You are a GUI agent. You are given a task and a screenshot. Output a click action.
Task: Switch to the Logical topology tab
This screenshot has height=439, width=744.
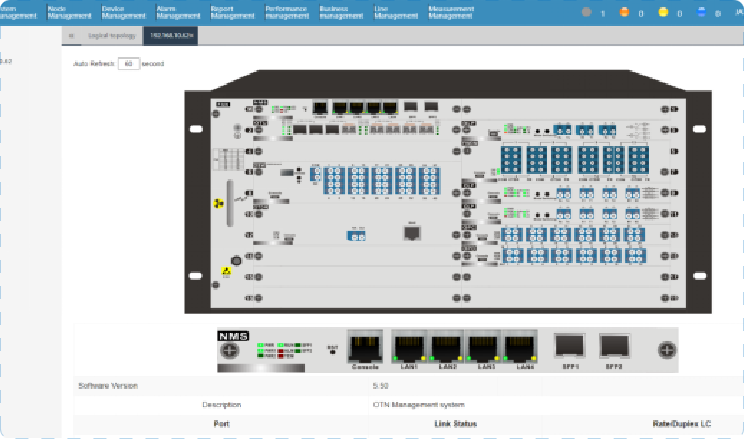(111, 35)
